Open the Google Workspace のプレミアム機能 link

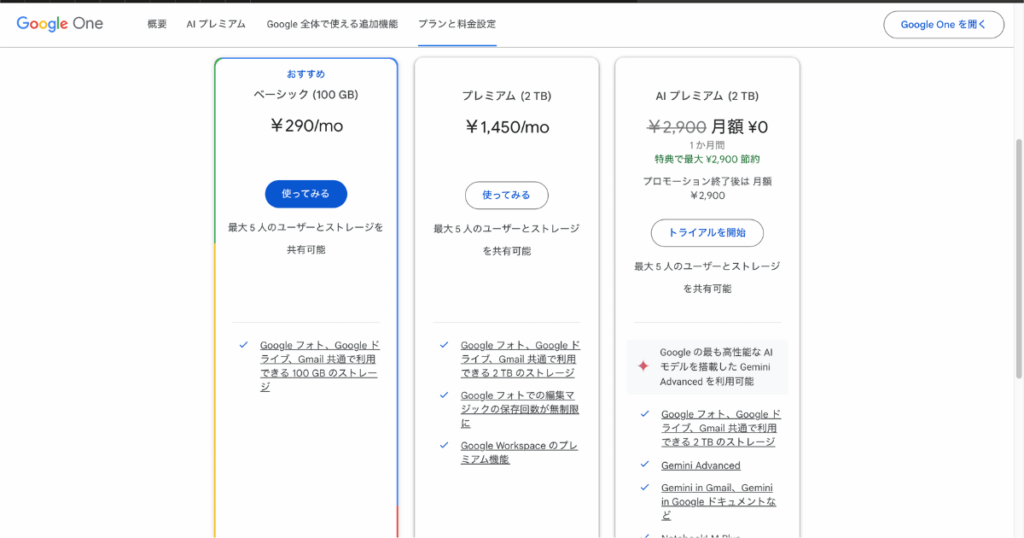[519, 452]
